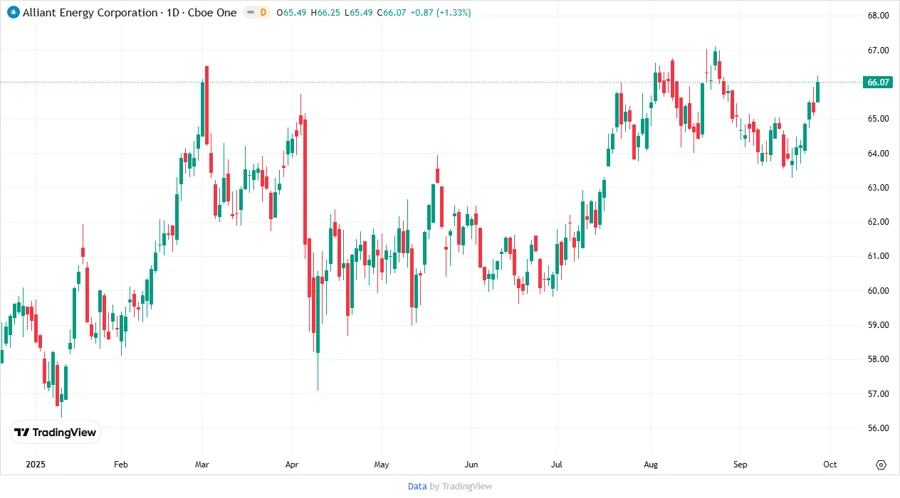Click the Alliant Energy logo icon
The image size is (900, 498).
click(13, 12)
